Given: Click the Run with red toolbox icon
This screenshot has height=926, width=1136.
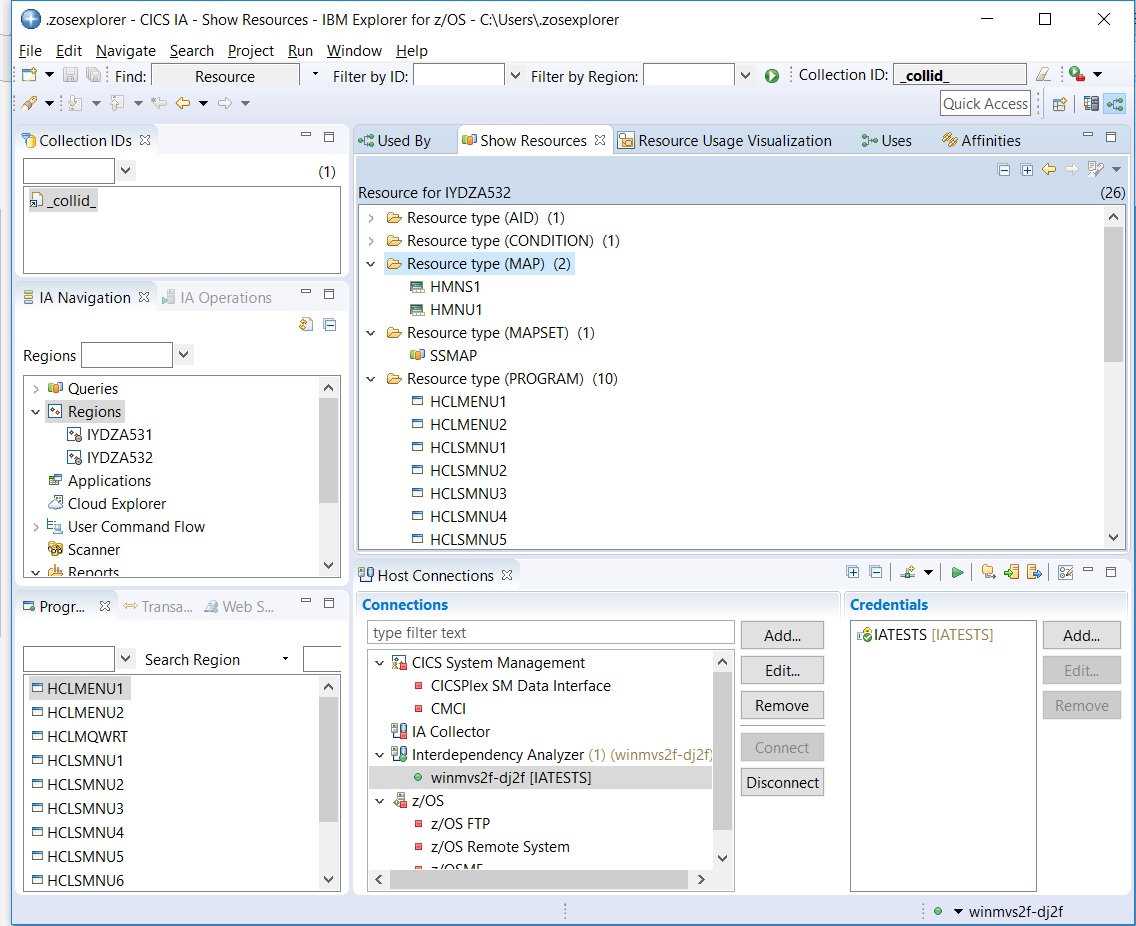Looking at the screenshot, I should pyautogui.click(x=1077, y=74).
